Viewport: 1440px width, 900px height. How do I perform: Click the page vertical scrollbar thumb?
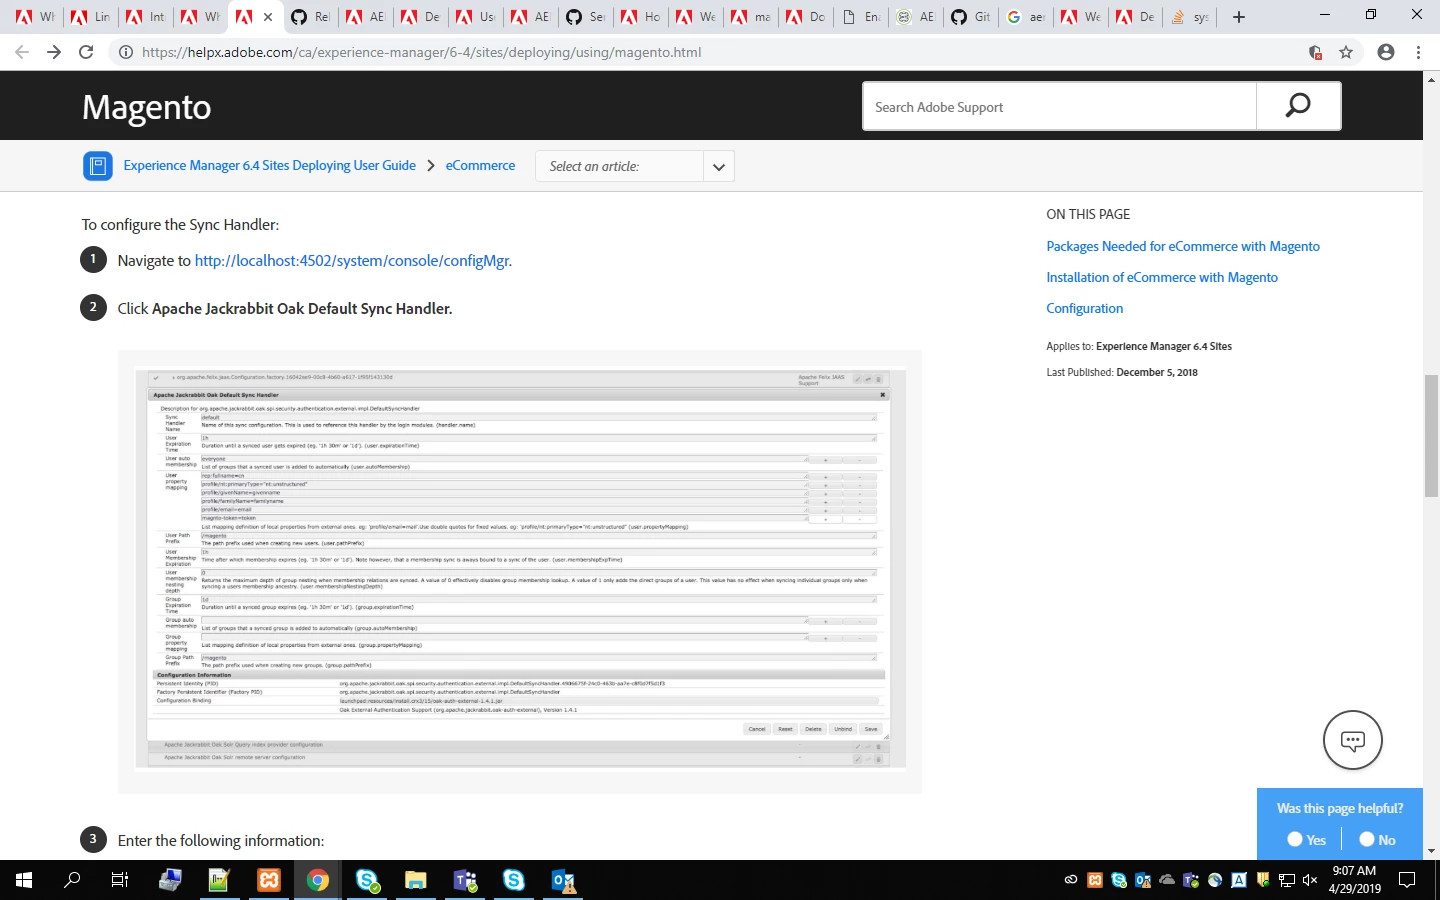coord(1431,435)
